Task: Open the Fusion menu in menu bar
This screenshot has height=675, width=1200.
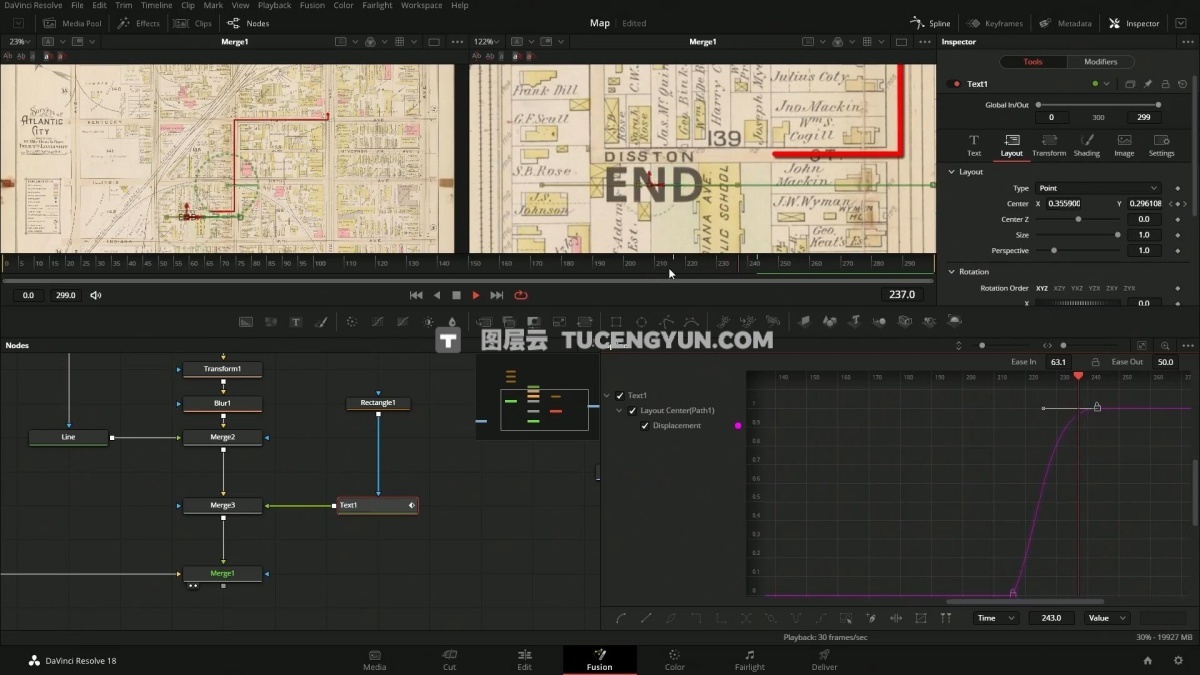Action: (x=312, y=5)
